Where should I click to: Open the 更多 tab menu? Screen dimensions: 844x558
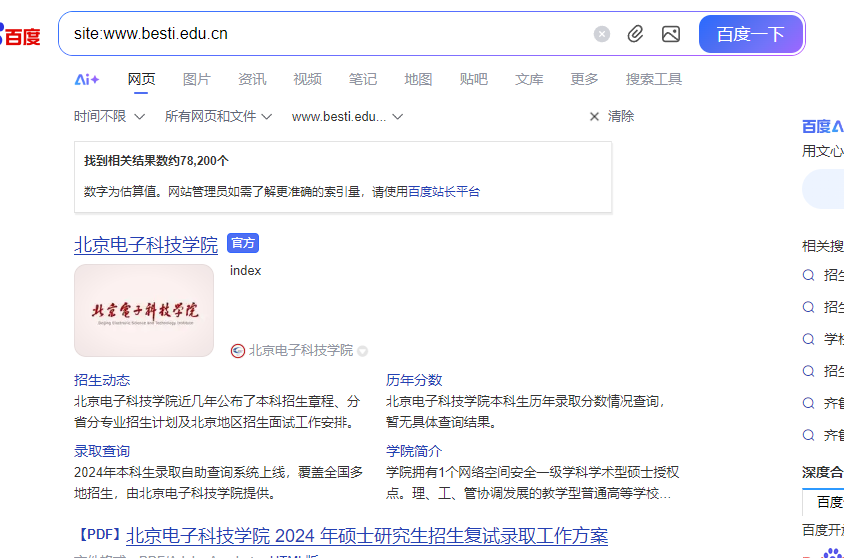pos(585,80)
